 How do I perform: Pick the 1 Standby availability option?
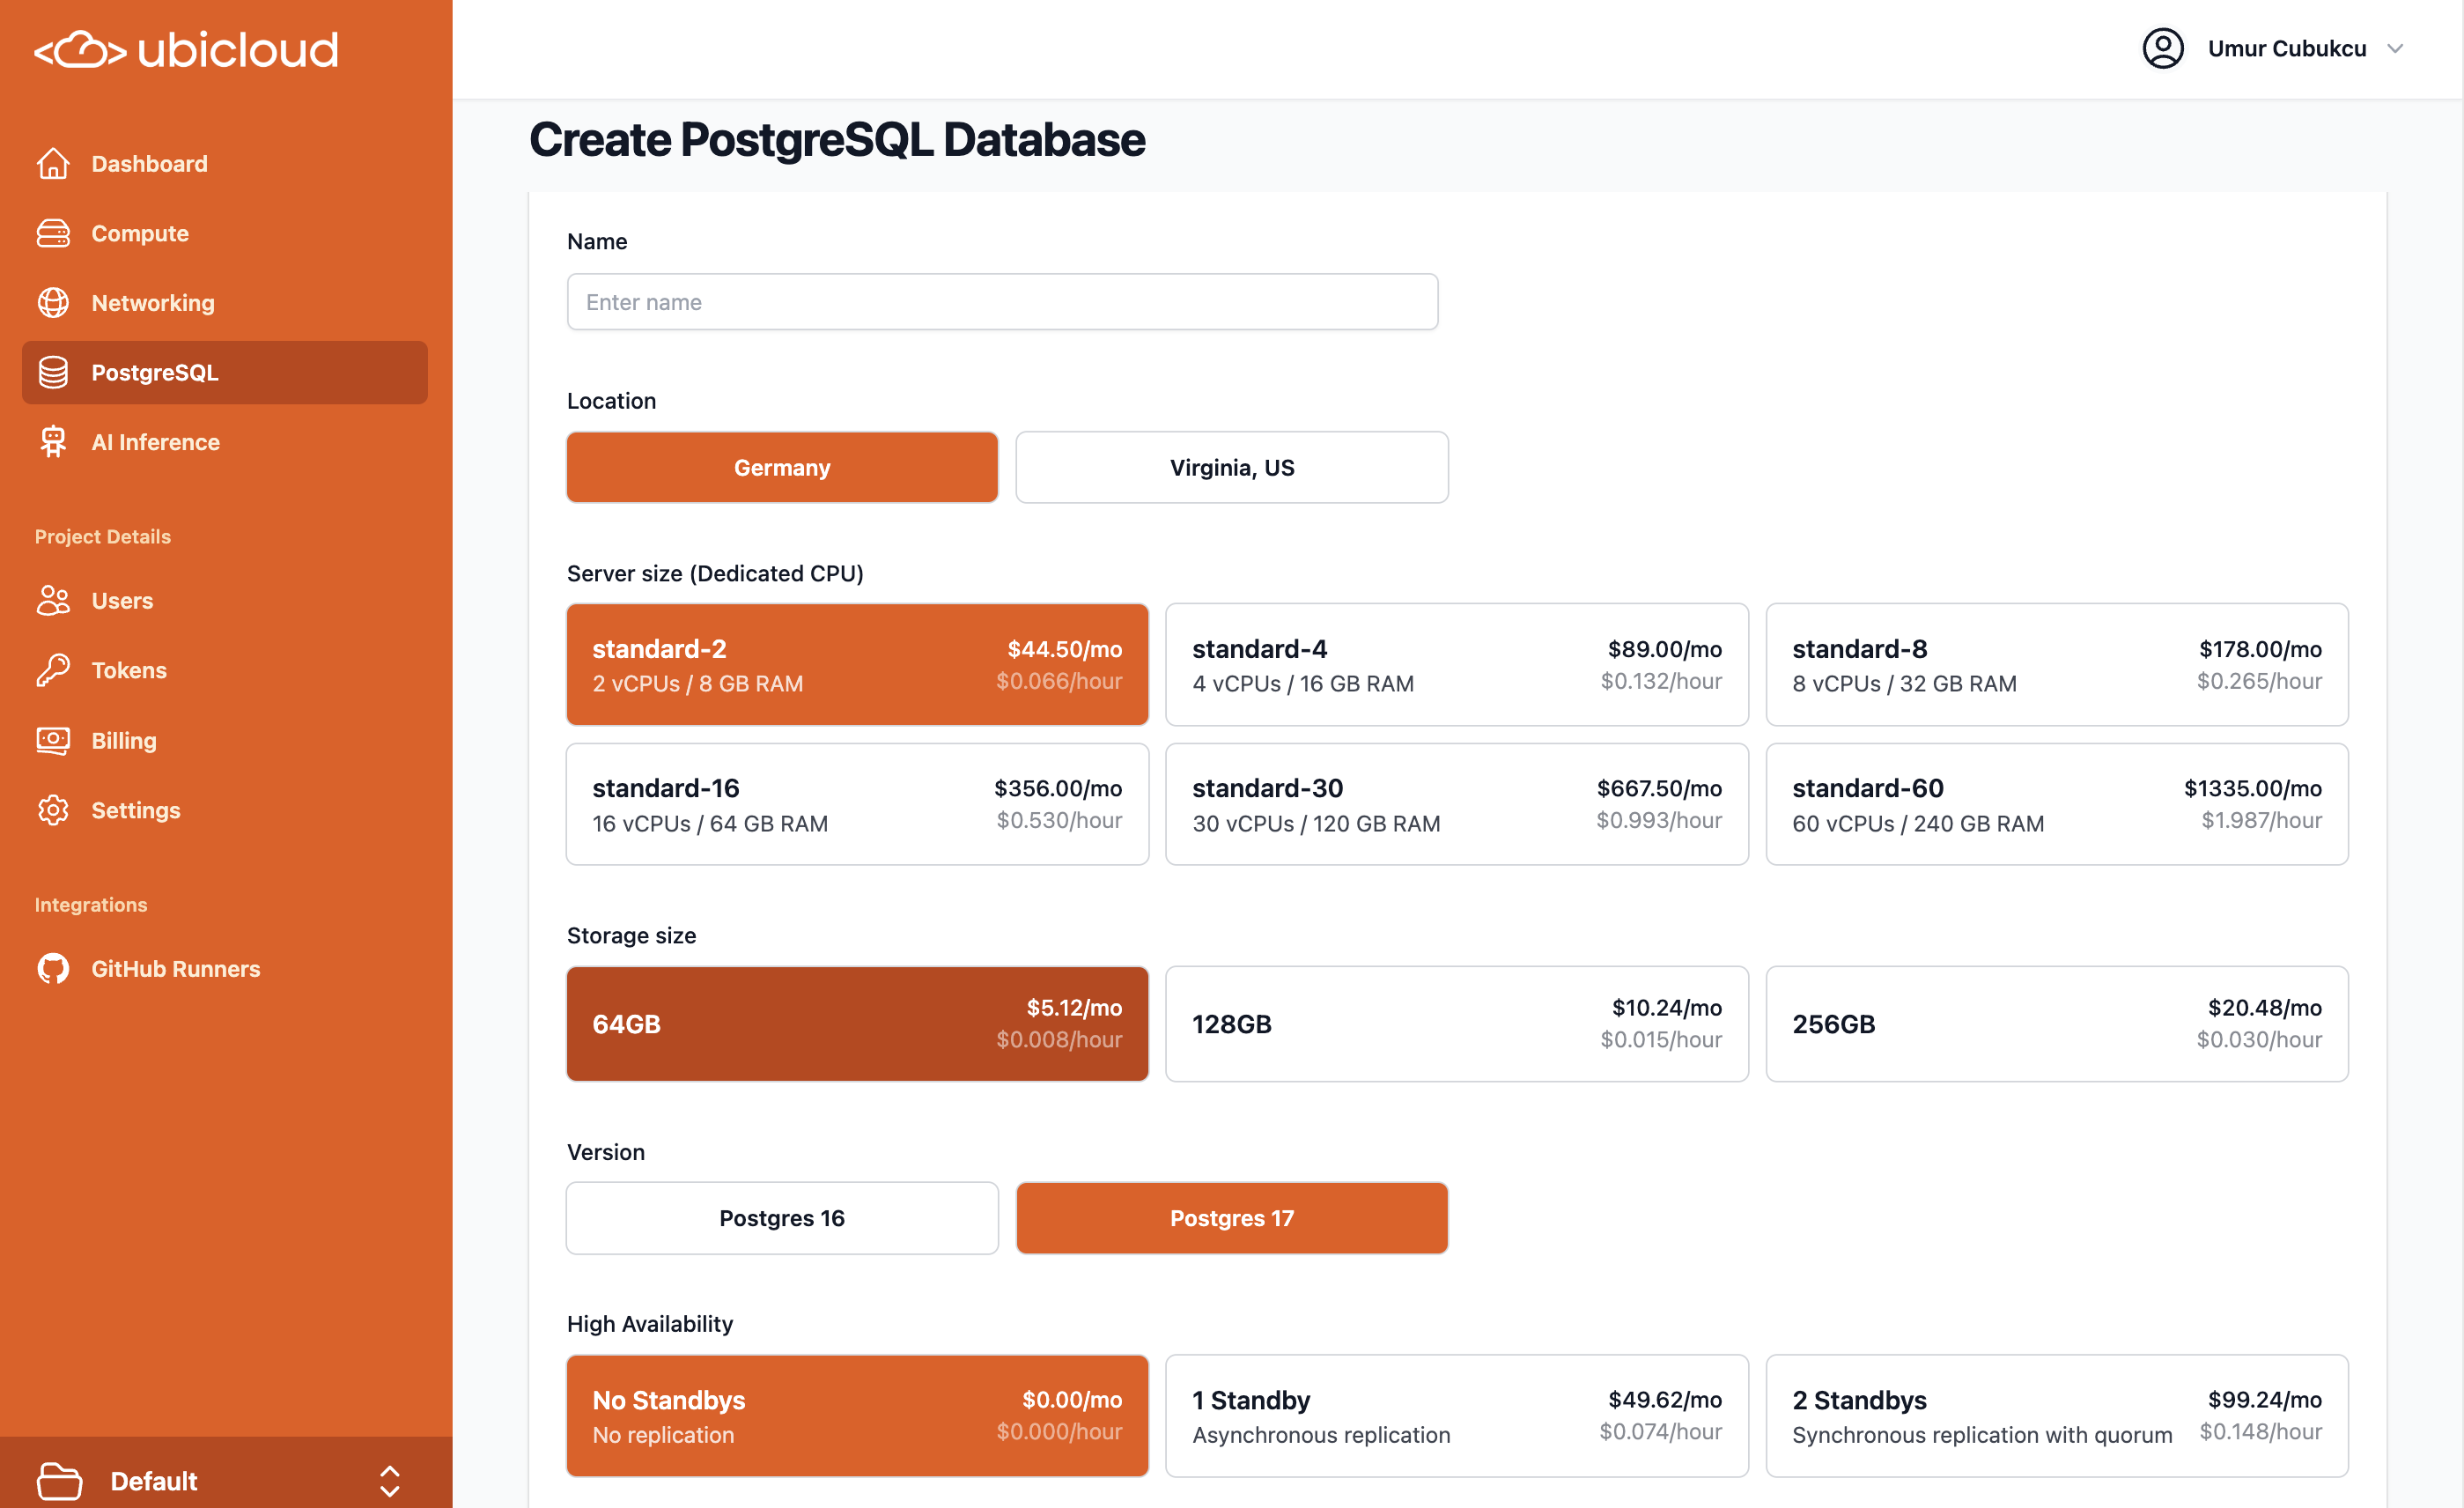pos(1456,1415)
